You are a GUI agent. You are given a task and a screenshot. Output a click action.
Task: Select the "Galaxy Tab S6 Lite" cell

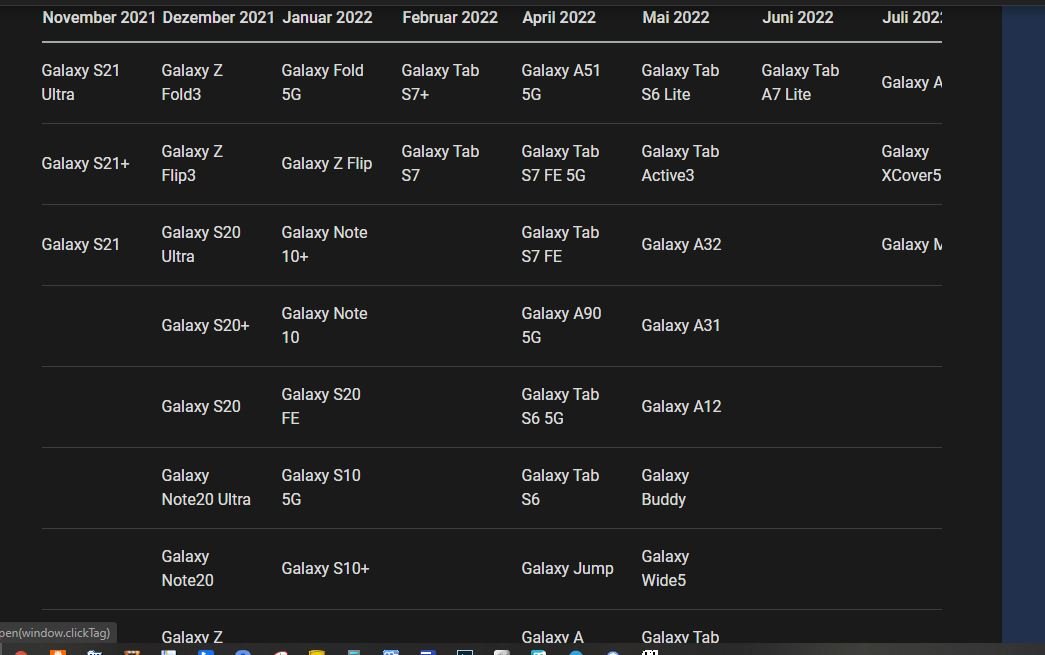click(x=680, y=83)
